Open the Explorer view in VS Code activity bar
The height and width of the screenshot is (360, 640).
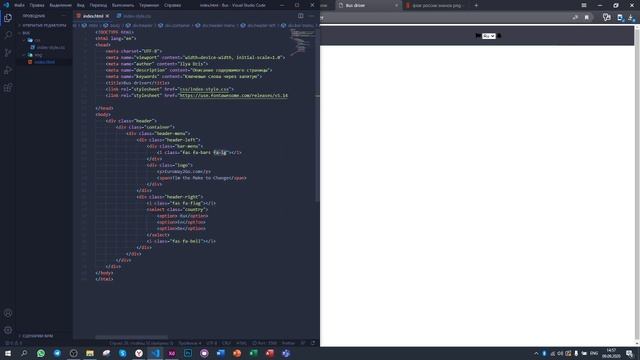pos(8,18)
